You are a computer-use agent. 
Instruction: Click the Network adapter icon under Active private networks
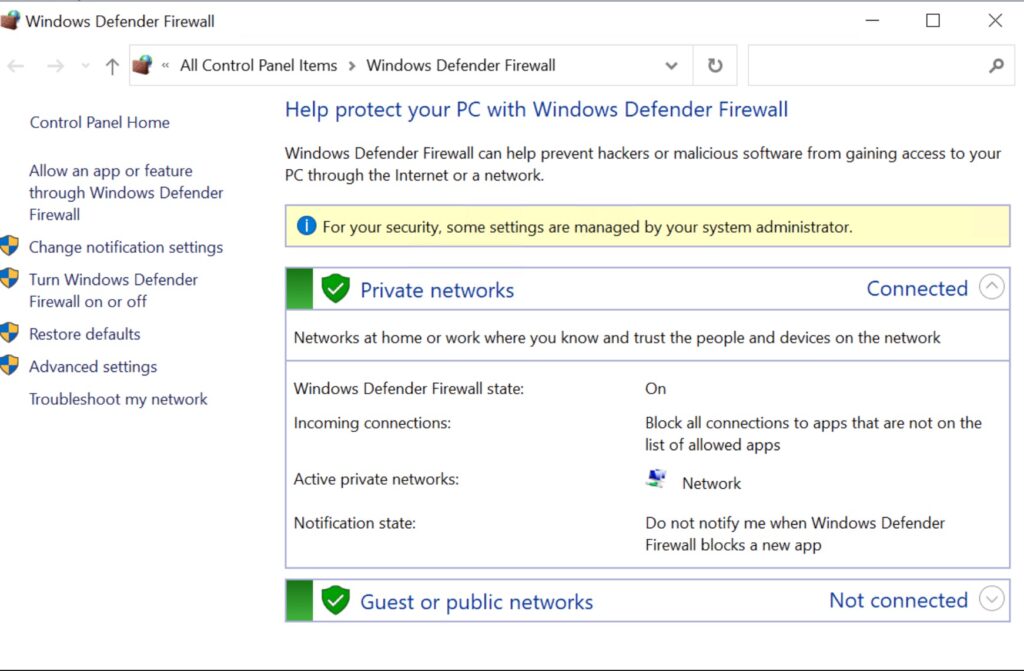pos(656,477)
